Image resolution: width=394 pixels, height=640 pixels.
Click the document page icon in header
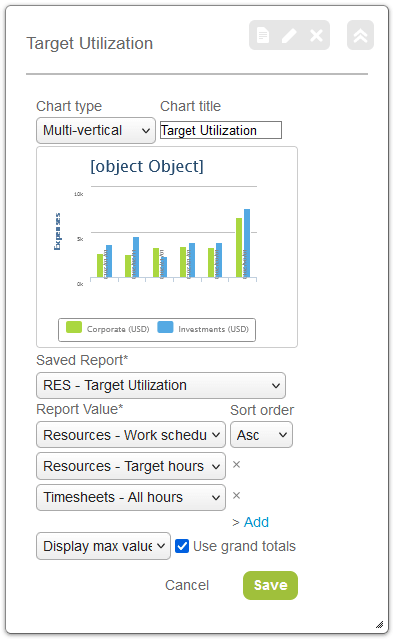263,36
